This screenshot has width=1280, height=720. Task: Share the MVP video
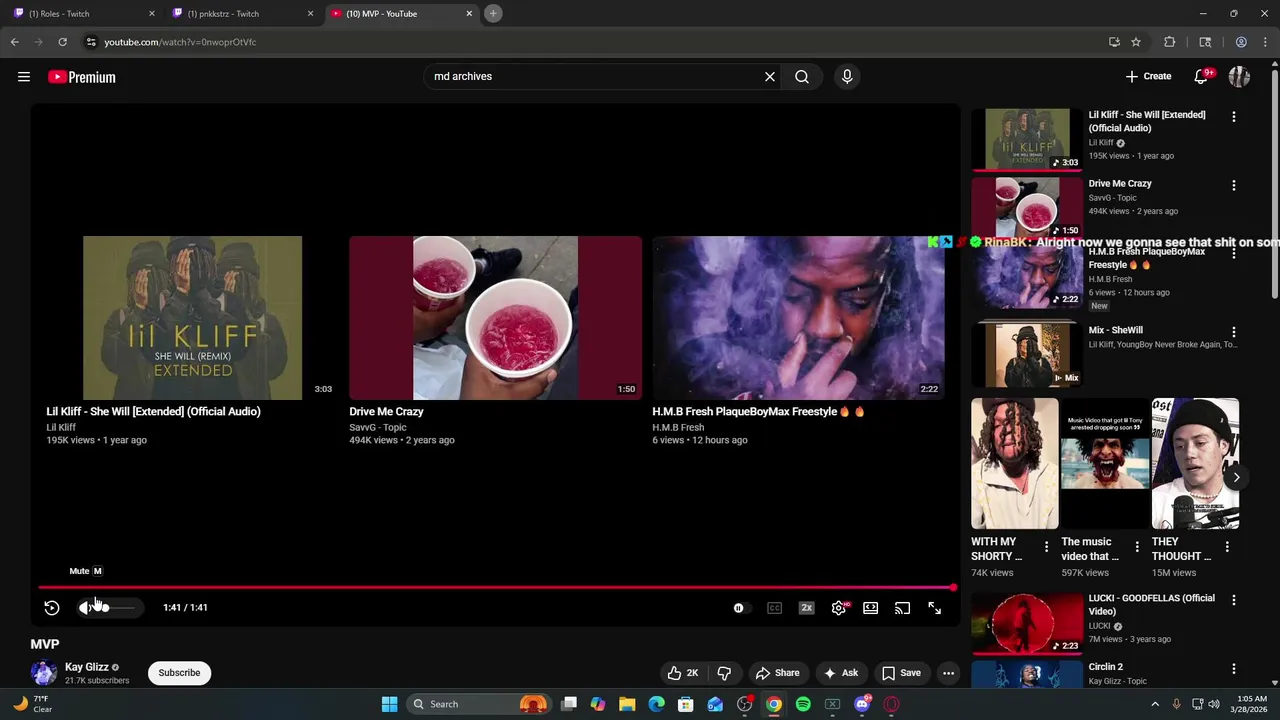778,673
